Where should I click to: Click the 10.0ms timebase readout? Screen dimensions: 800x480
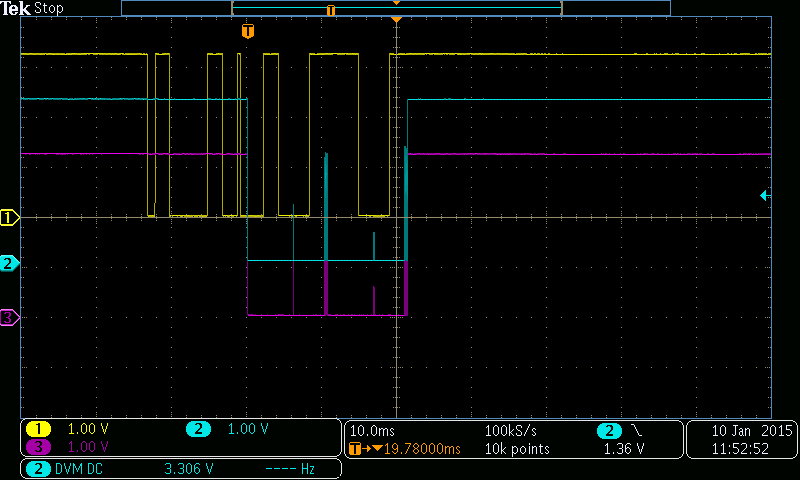pos(372,431)
